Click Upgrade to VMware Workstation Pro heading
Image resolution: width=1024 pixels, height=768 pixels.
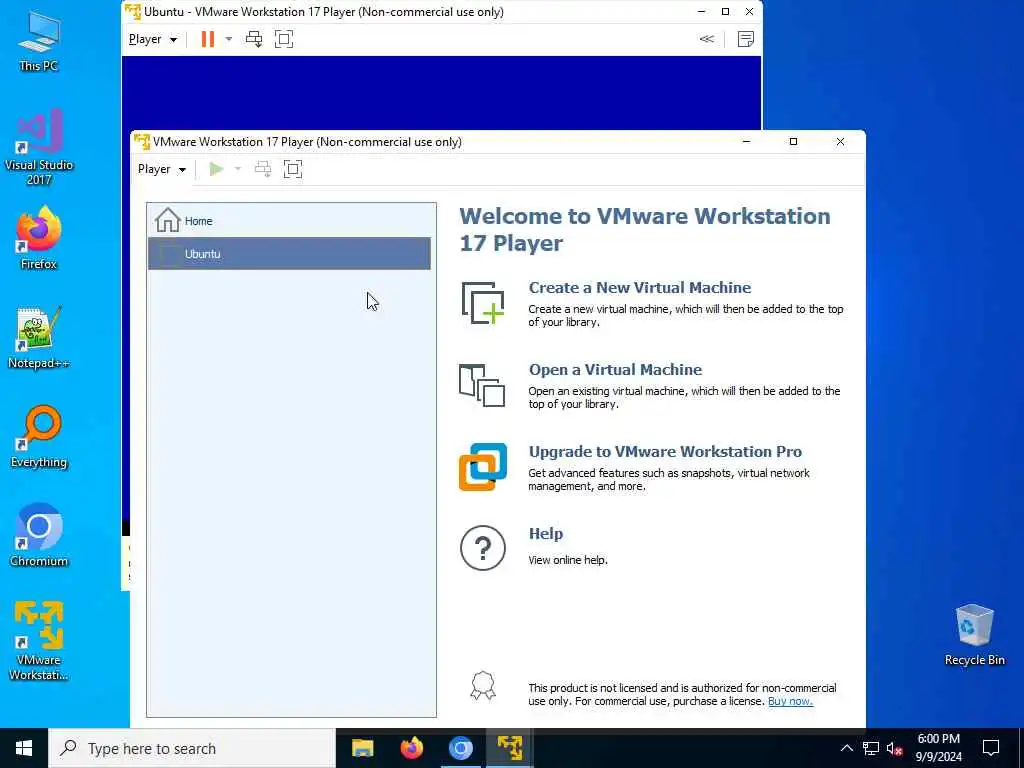665,451
